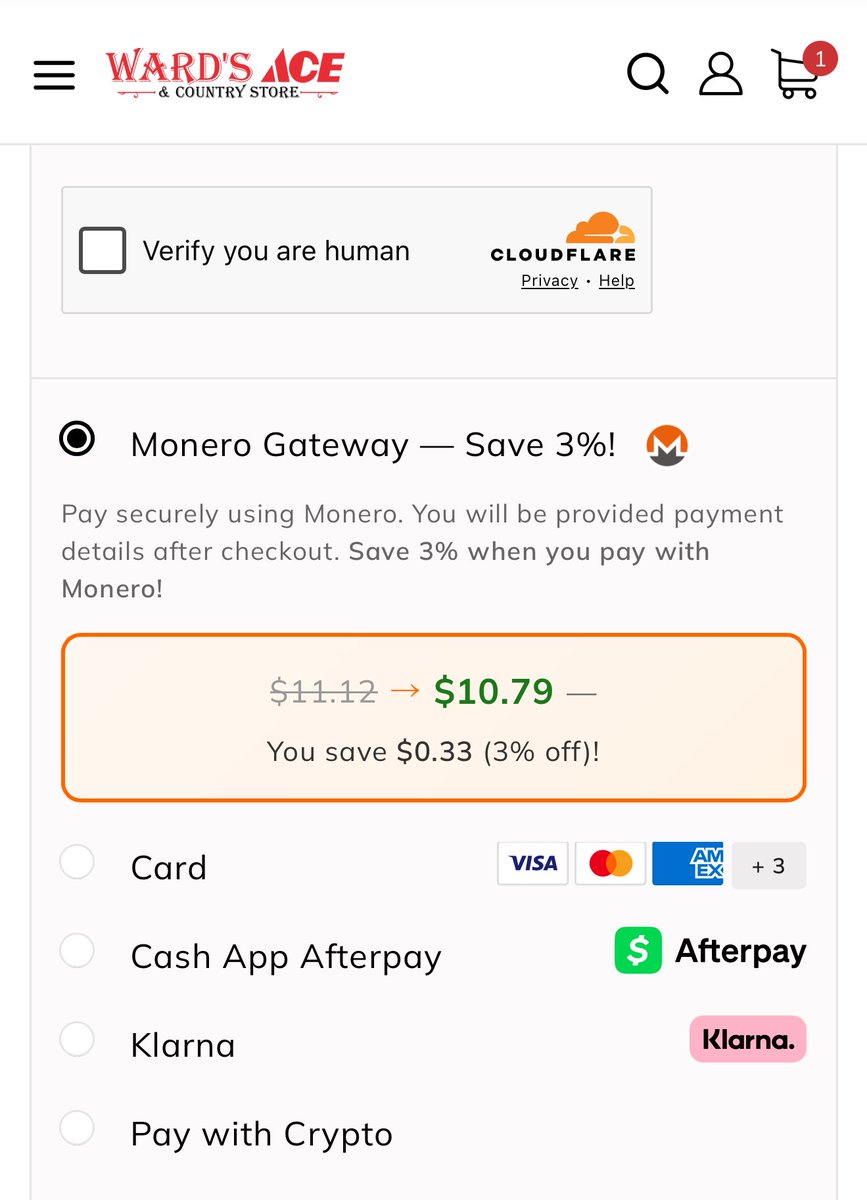This screenshot has height=1200, width=867.
Task: Open the hamburger navigation menu
Action: coord(54,75)
